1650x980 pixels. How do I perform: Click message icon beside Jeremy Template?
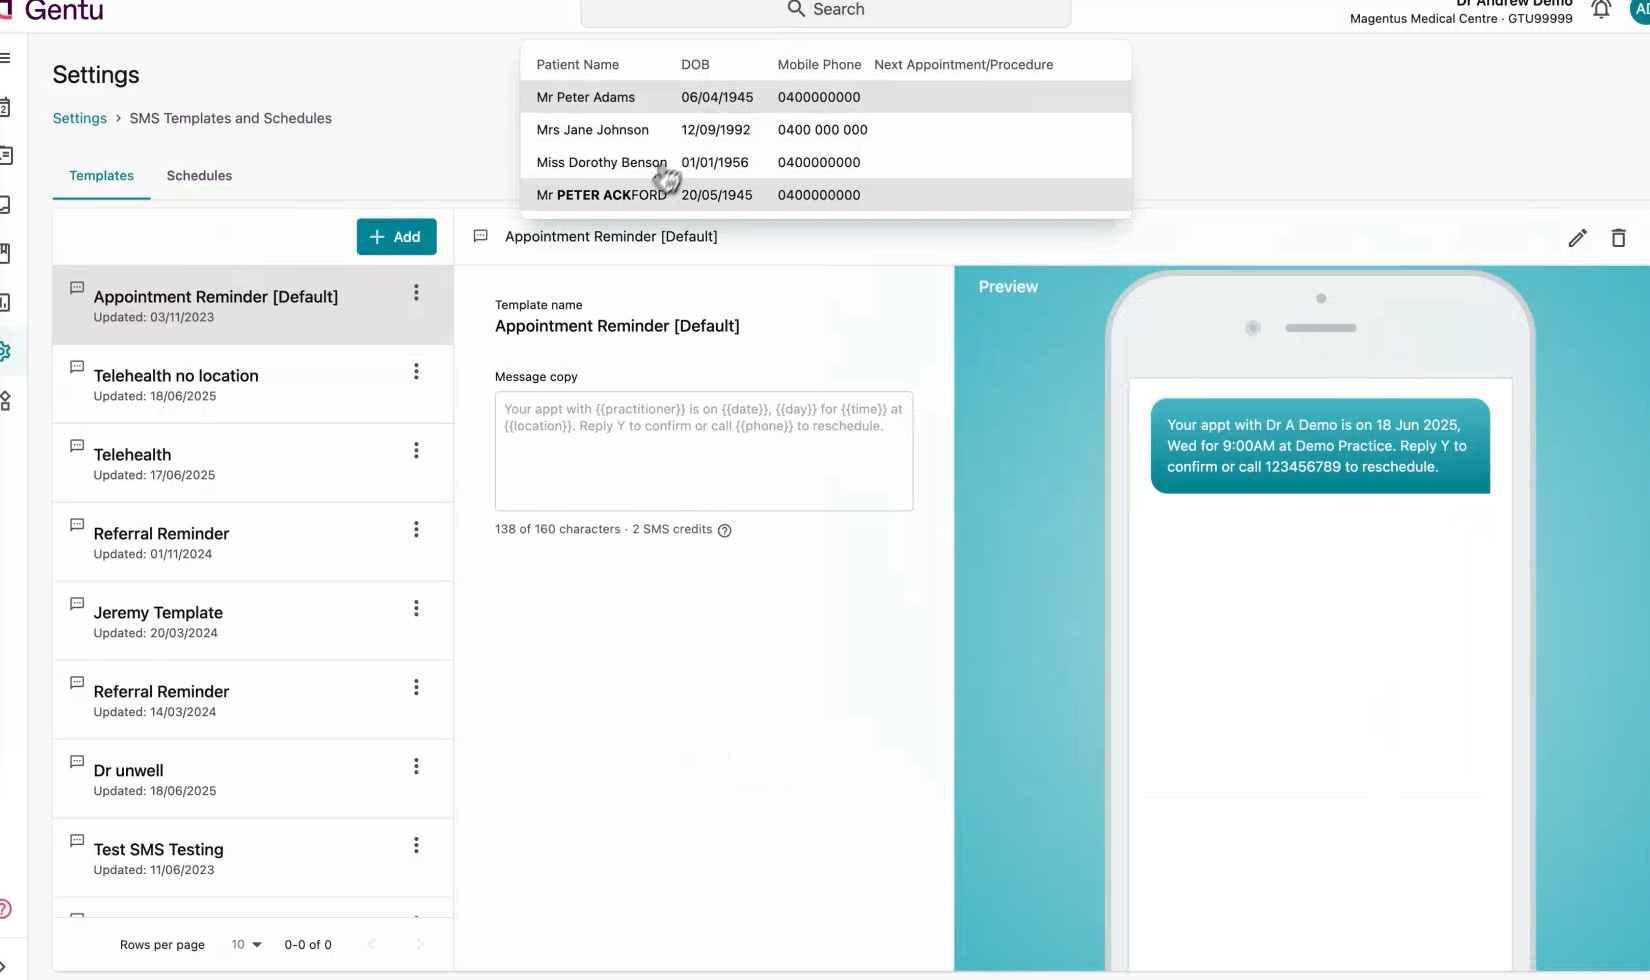(x=77, y=604)
